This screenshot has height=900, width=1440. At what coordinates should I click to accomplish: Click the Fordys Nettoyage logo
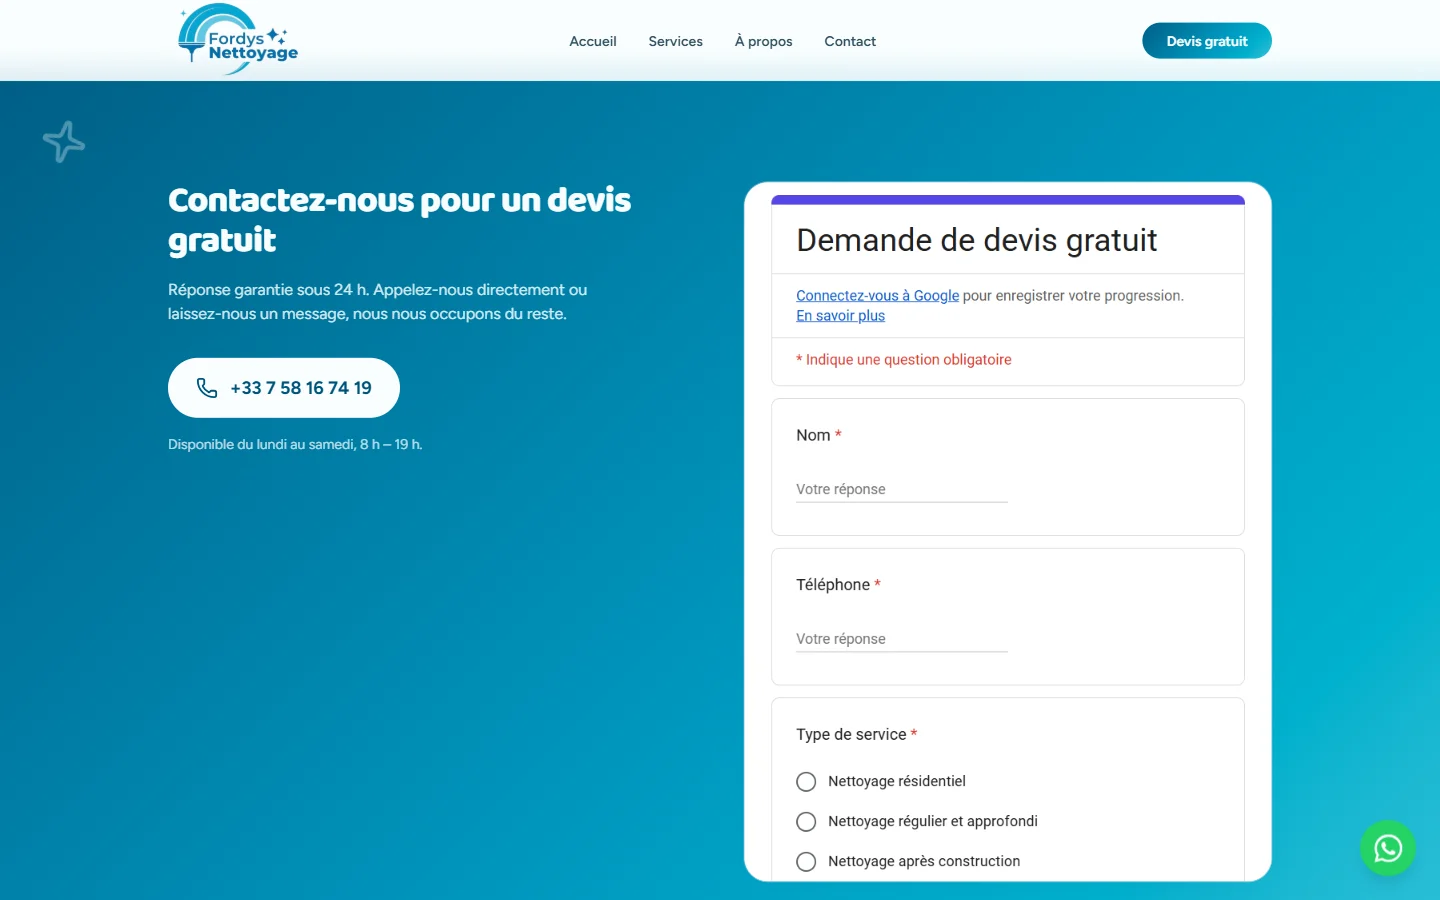pyautogui.click(x=238, y=40)
